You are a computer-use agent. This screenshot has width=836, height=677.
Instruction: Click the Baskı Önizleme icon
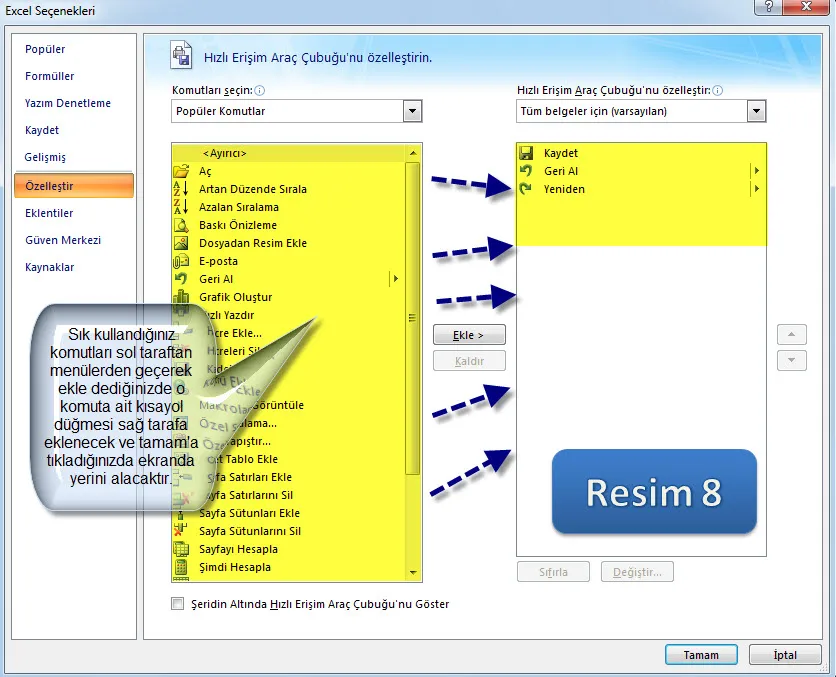click(181, 225)
